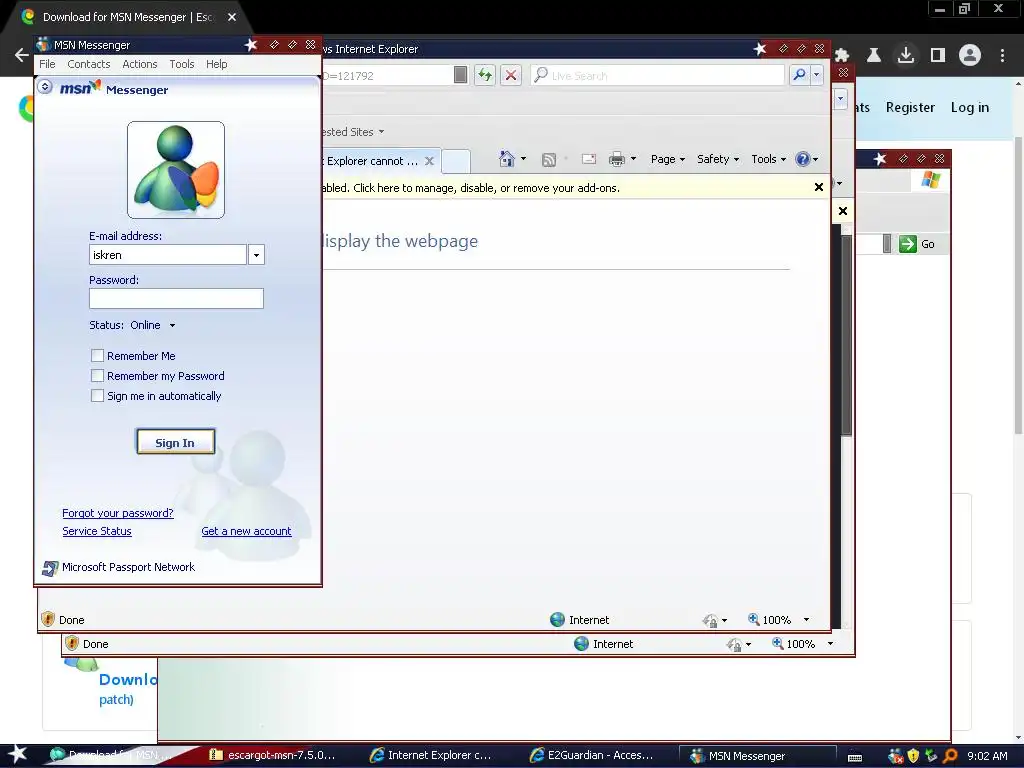Viewport: 1024px width, 768px height.
Task: Check the Remember Me checkbox
Action: point(97,355)
